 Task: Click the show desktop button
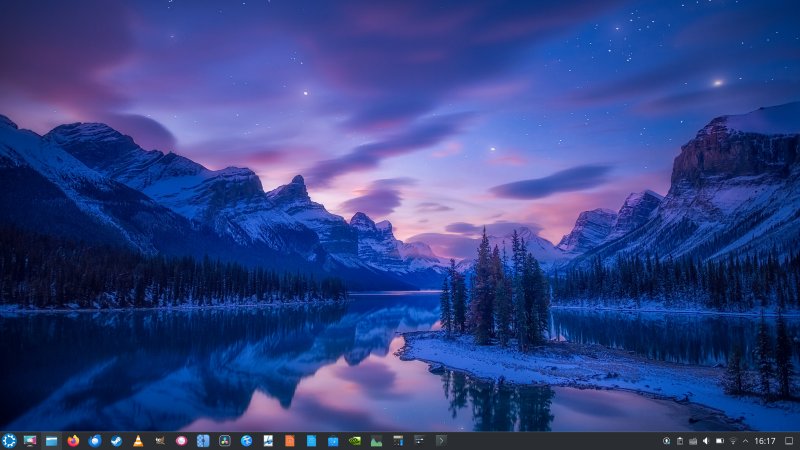point(789,440)
